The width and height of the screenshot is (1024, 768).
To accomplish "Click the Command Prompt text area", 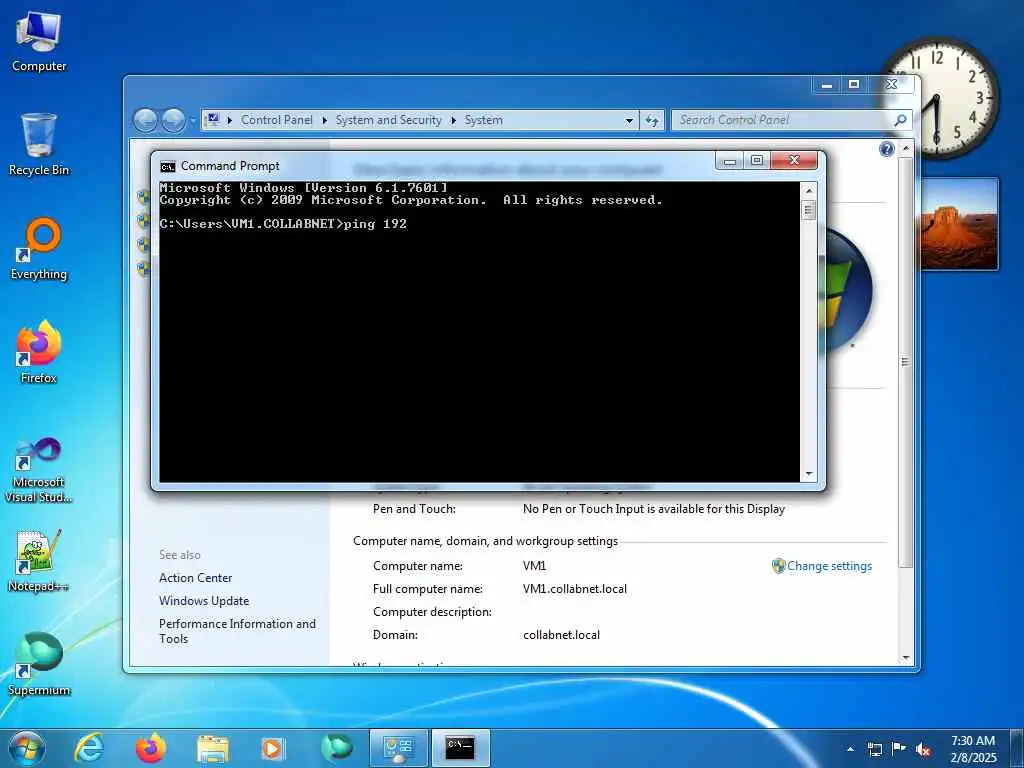I will tap(479, 332).
